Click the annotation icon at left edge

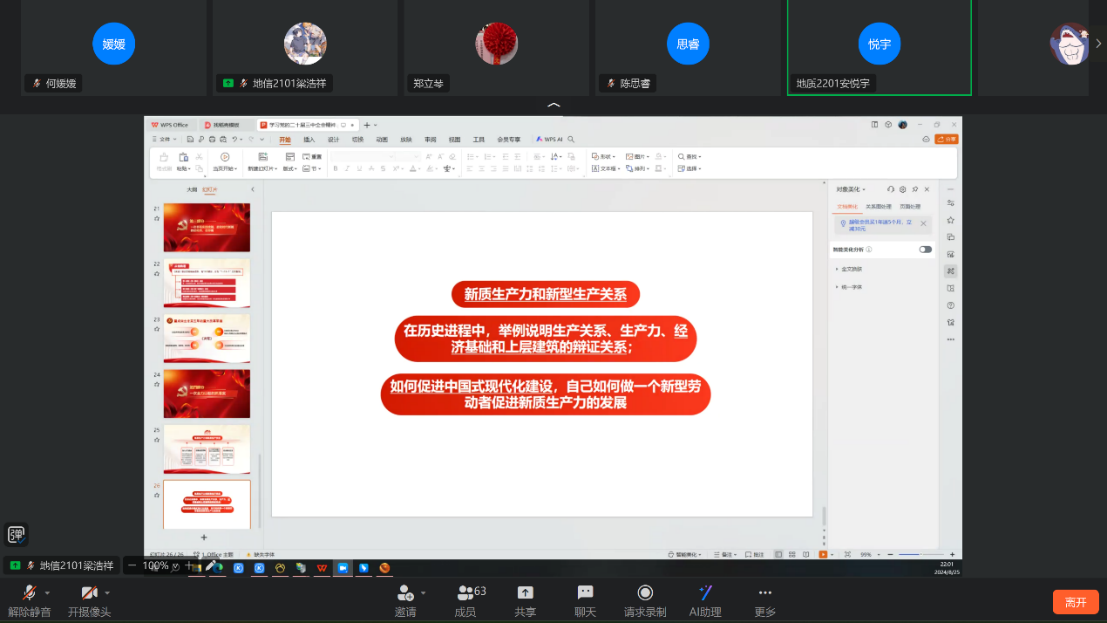(17, 534)
